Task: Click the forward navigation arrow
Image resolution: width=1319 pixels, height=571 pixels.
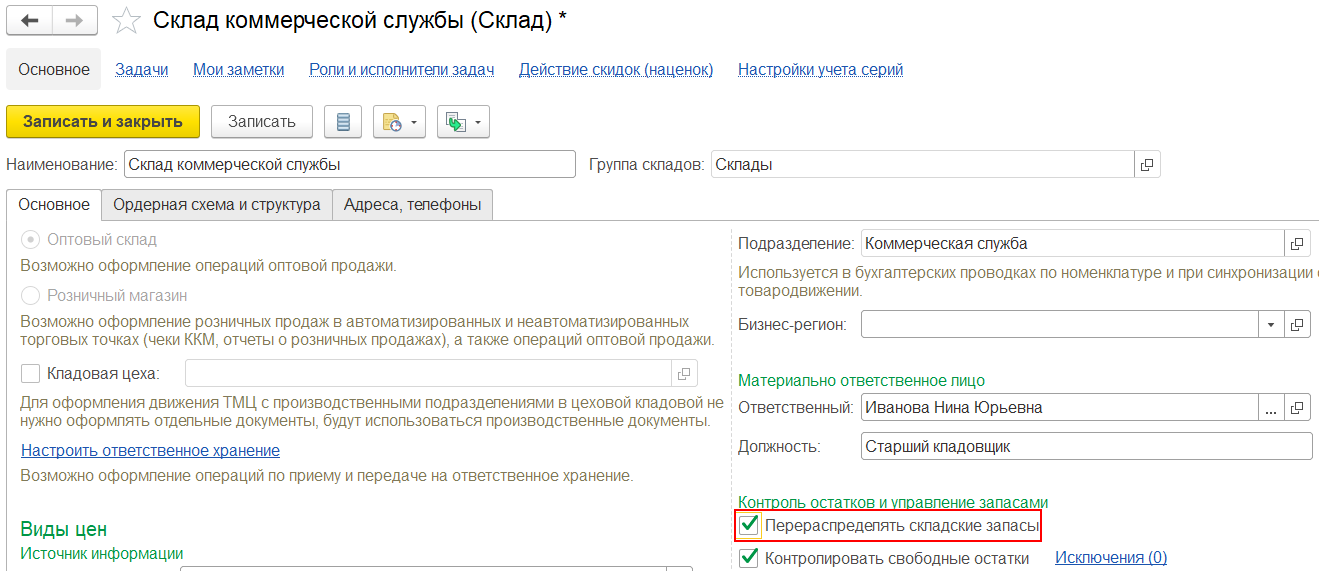Action: [x=74, y=20]
